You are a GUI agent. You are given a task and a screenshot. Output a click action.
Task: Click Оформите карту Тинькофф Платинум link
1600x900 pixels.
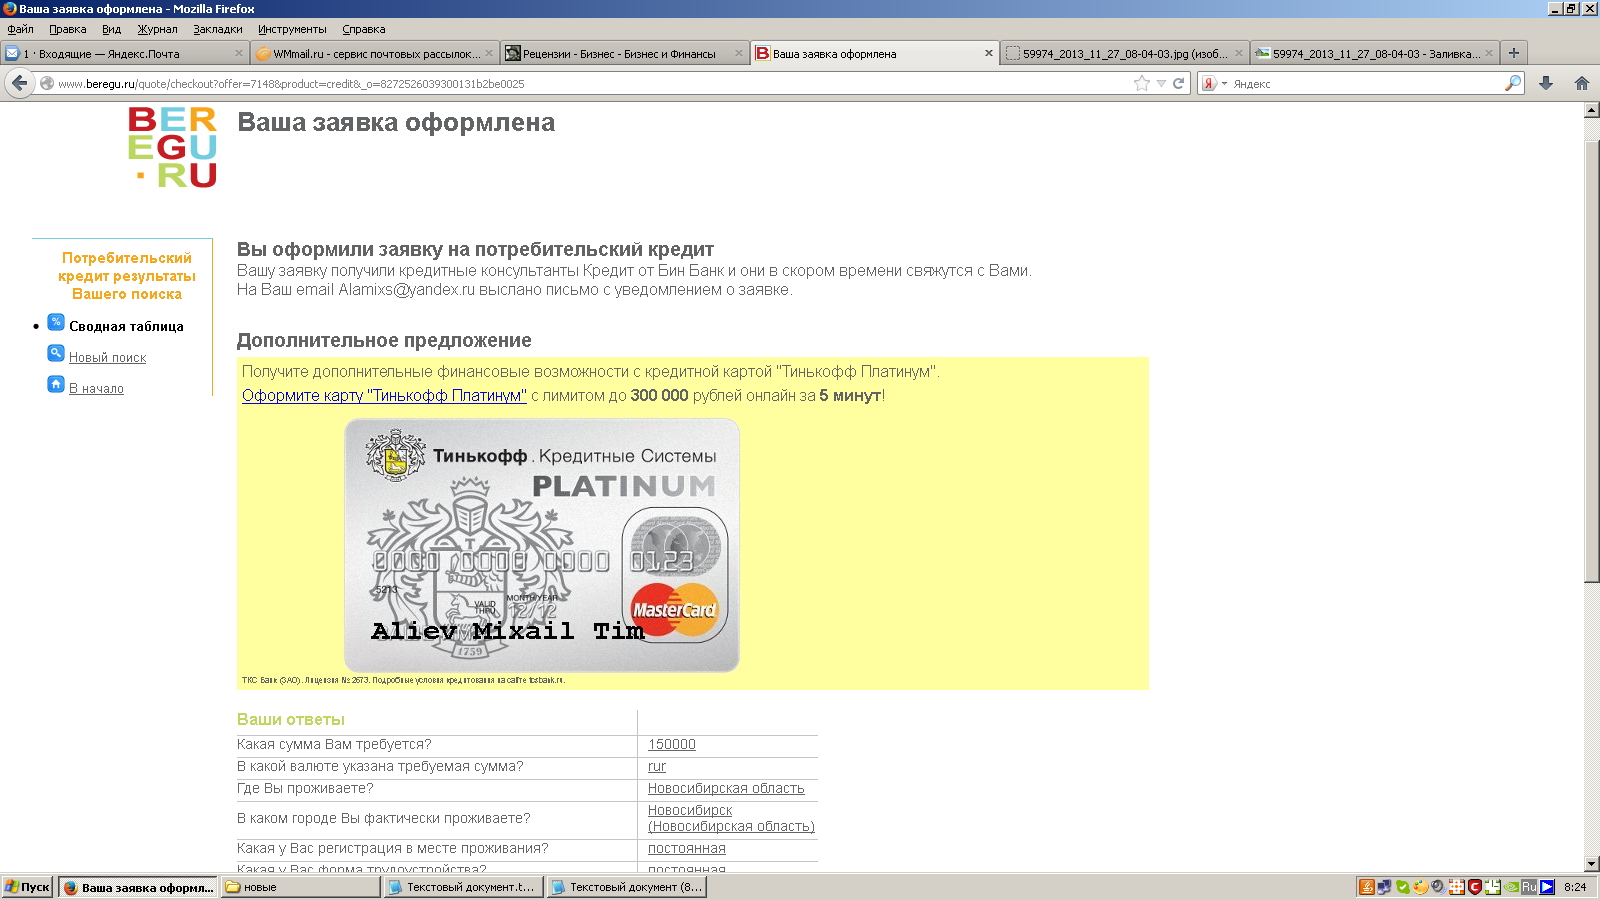click(x=384, y=396)
